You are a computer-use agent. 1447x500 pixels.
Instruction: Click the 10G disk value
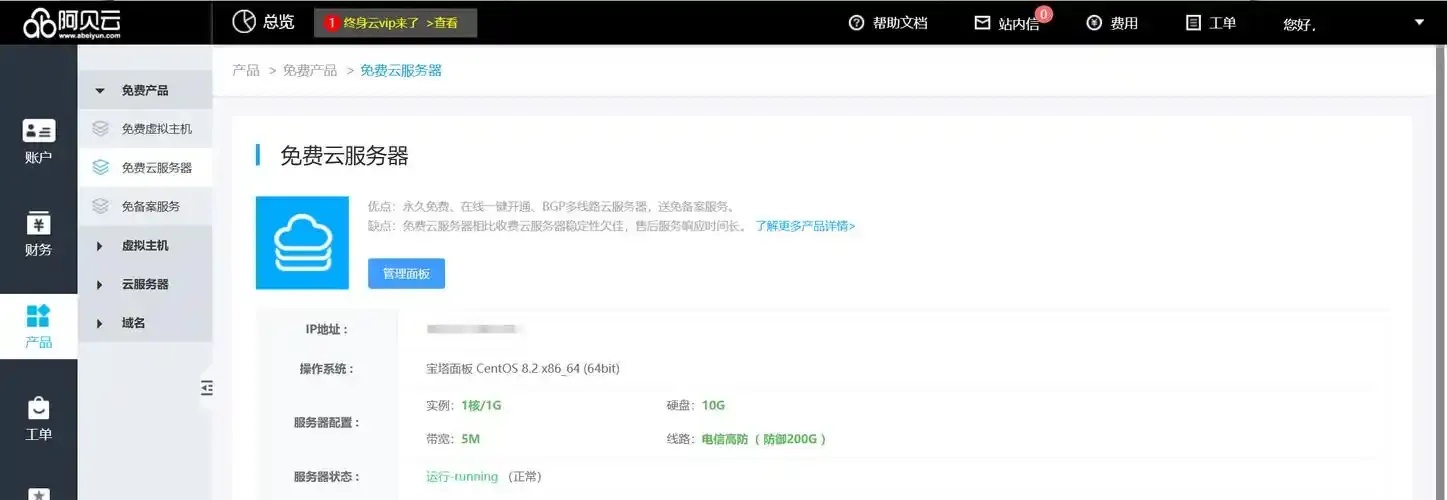713,405
